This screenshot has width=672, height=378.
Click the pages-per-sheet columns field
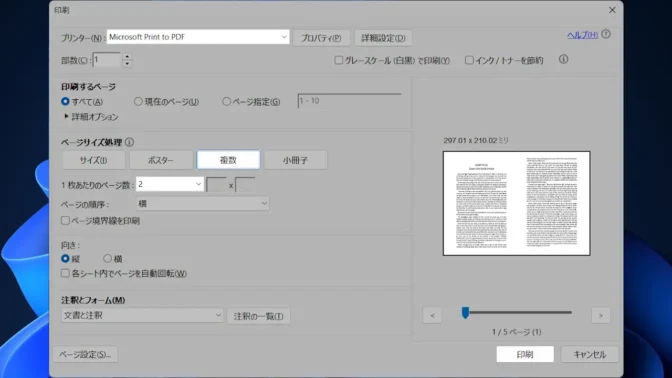tap(217, 185)
